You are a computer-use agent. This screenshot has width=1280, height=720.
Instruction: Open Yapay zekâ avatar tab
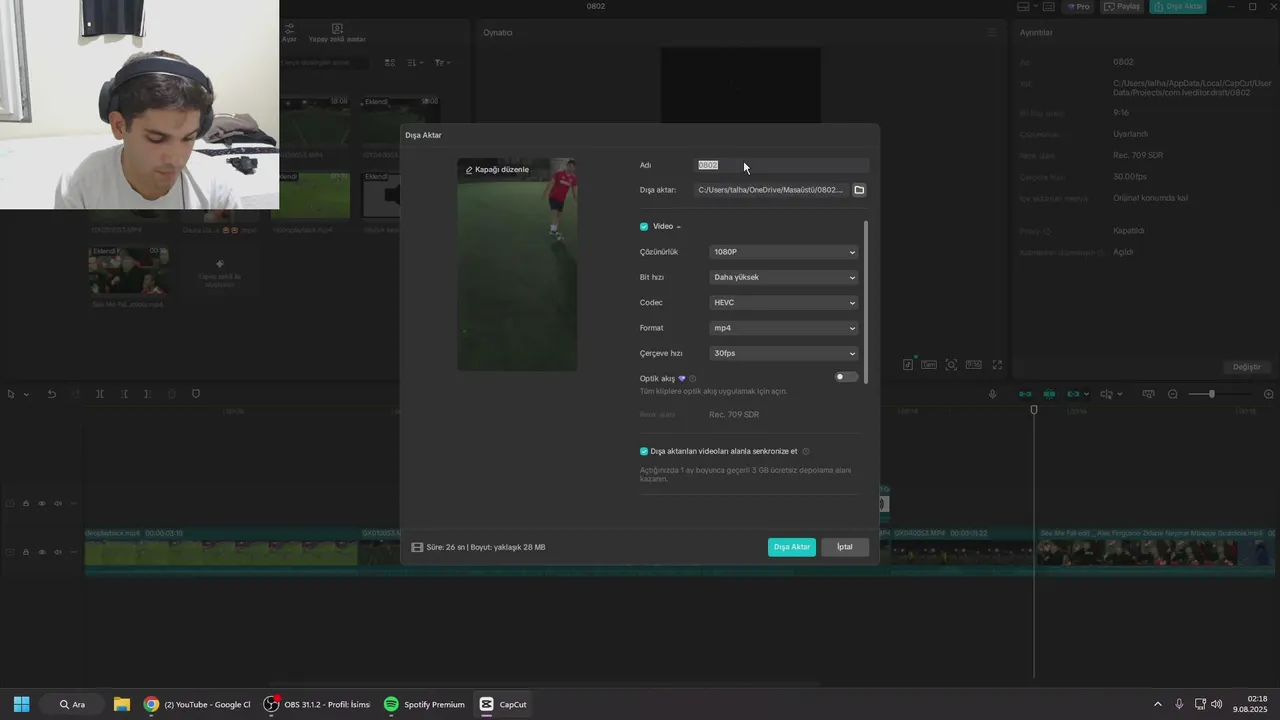[x=337, y=33]
